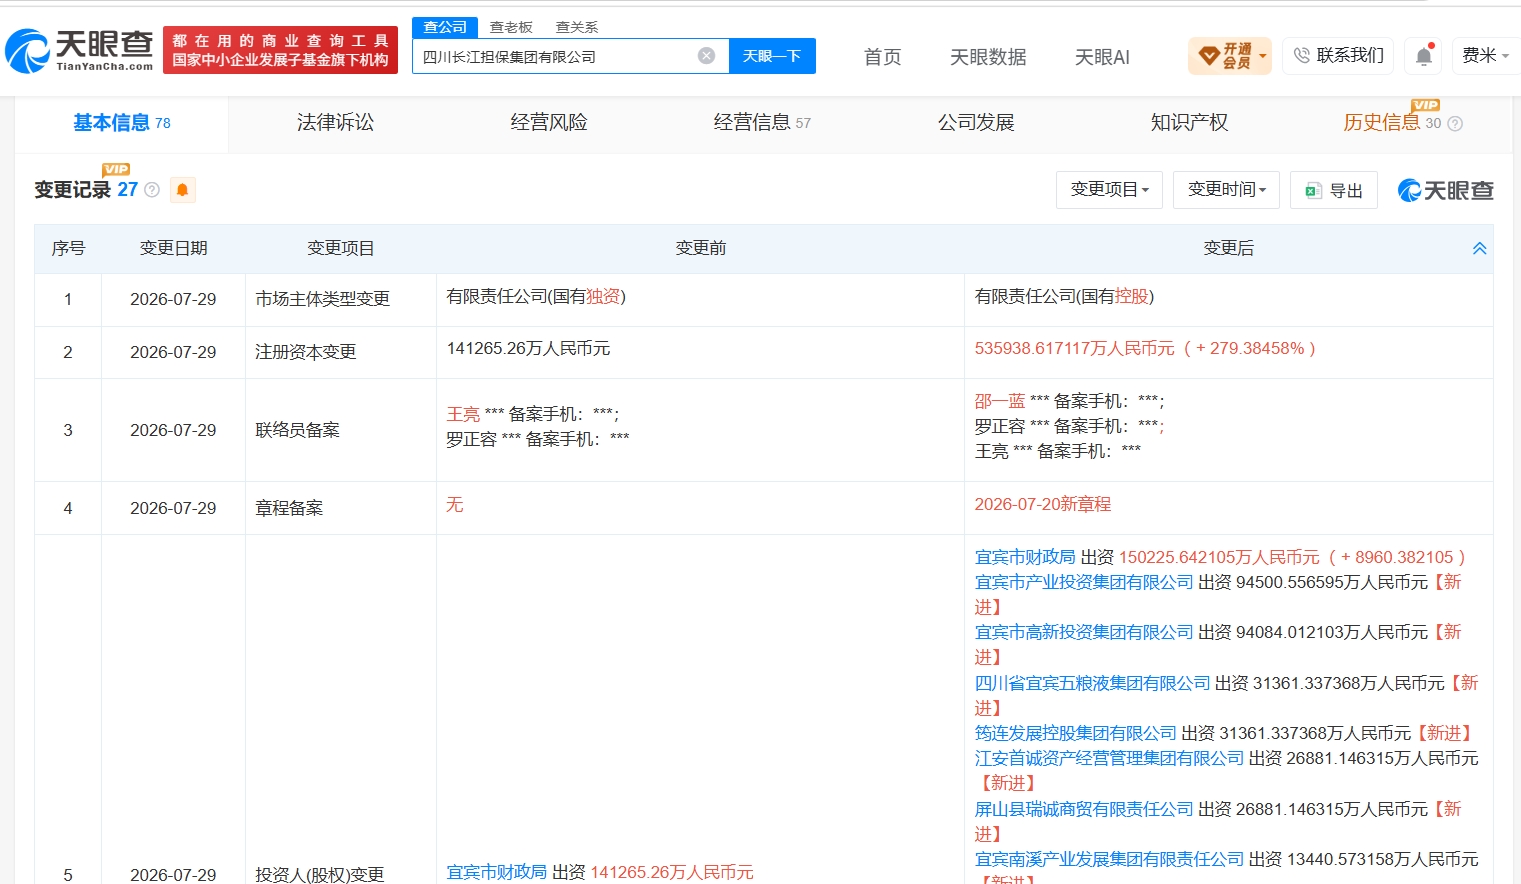This screenshot has width=1521, height=884.
Task: Select the 查老板 search mode tab
Action: 511,27
